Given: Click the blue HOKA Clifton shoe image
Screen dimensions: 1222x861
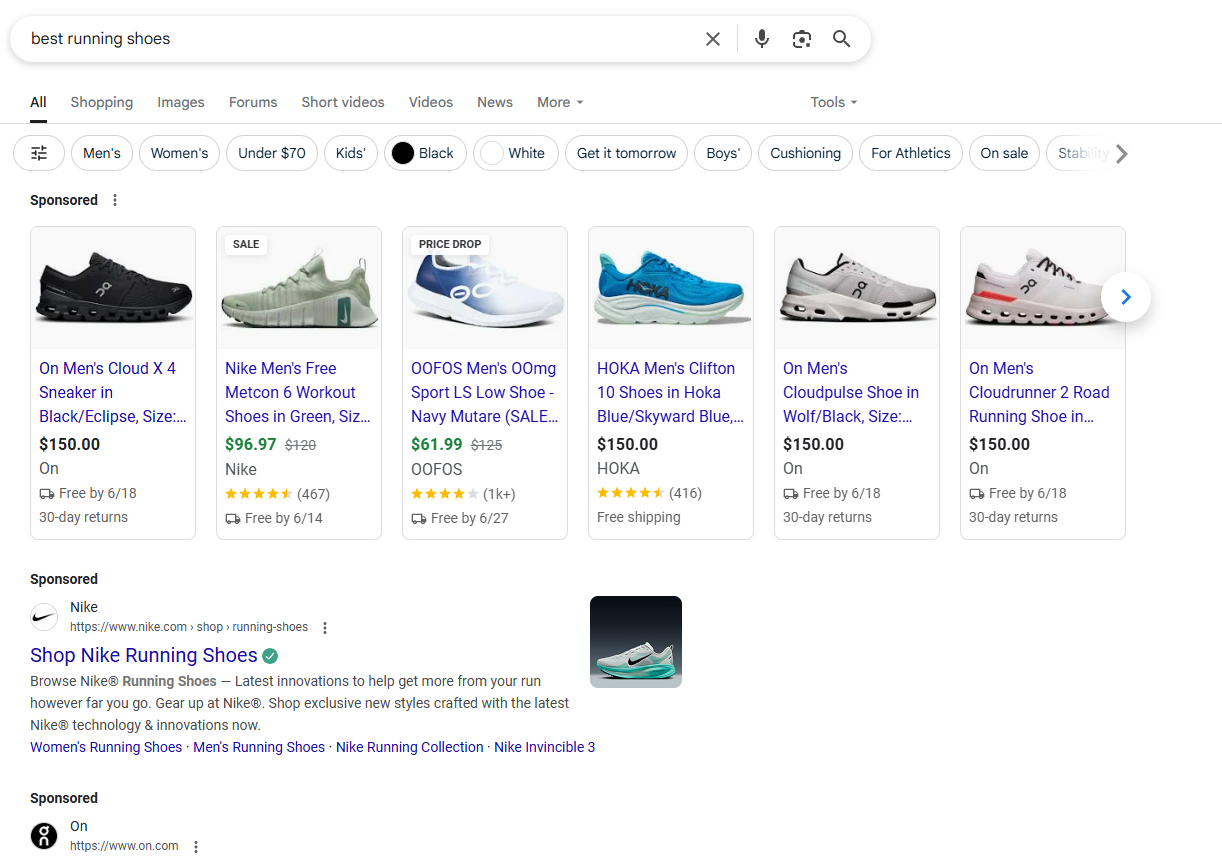Looking at the screenshot, I should coord(671,288).
